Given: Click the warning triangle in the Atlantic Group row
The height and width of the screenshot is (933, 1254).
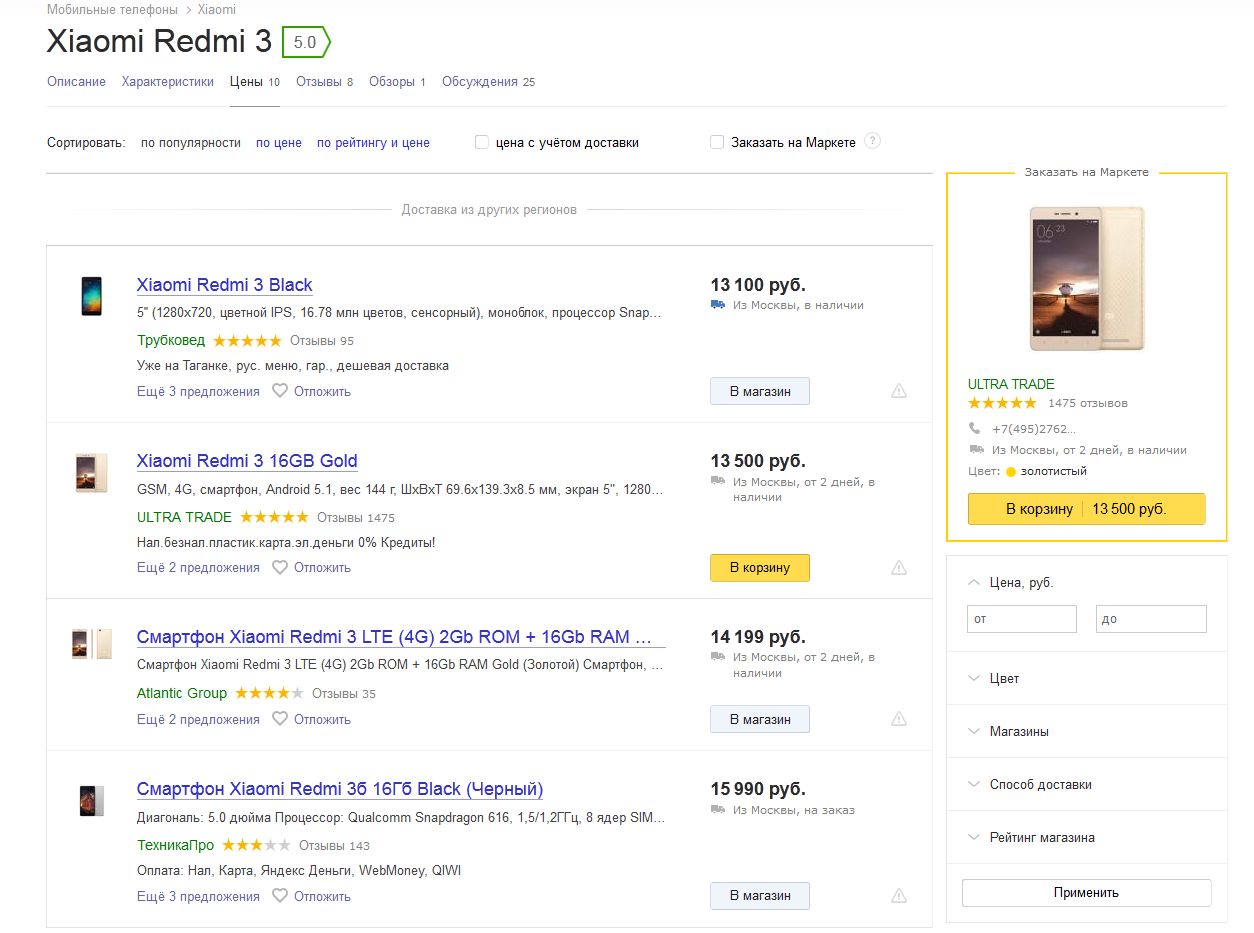Looking at the screenshot, I should click(899, 719).
